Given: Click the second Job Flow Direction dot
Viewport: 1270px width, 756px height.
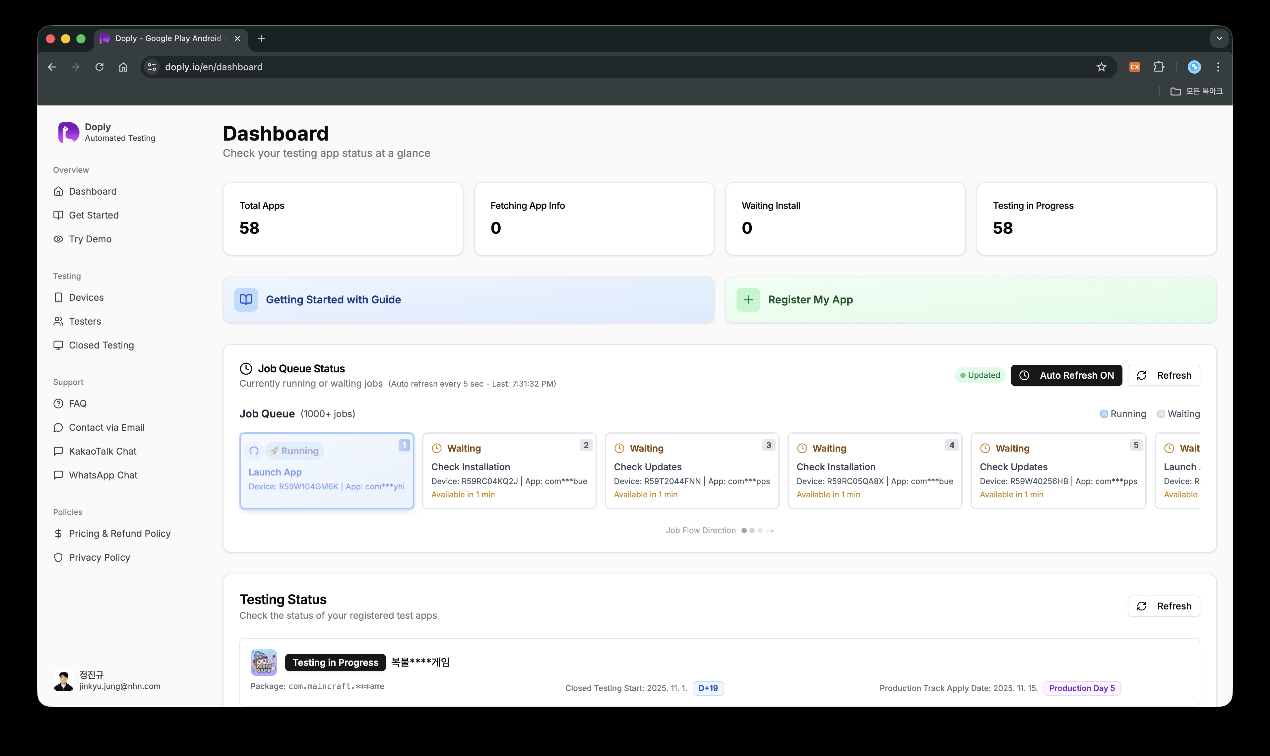Looking at the screenshot, I should [x=752, y=530].
